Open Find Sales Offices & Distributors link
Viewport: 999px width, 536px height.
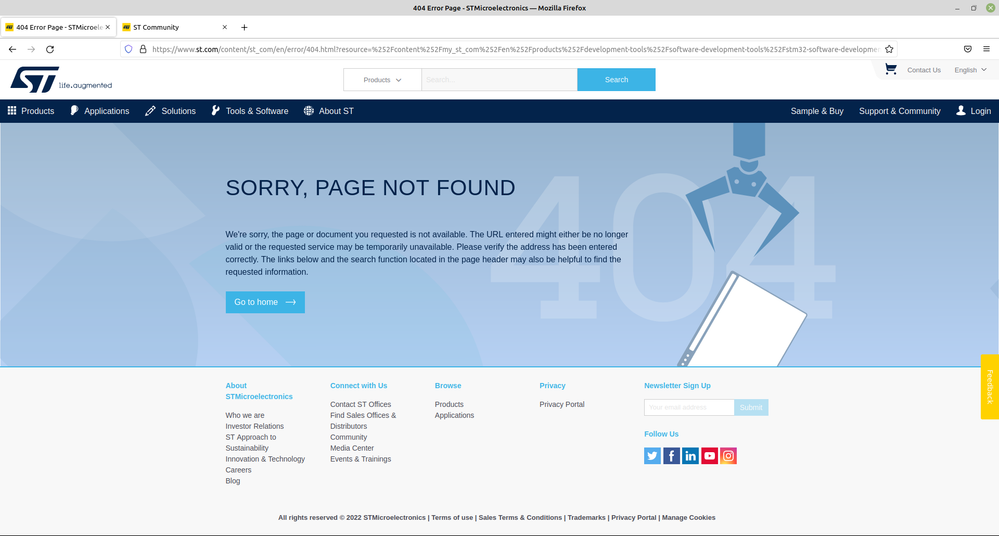coord(363,421)
